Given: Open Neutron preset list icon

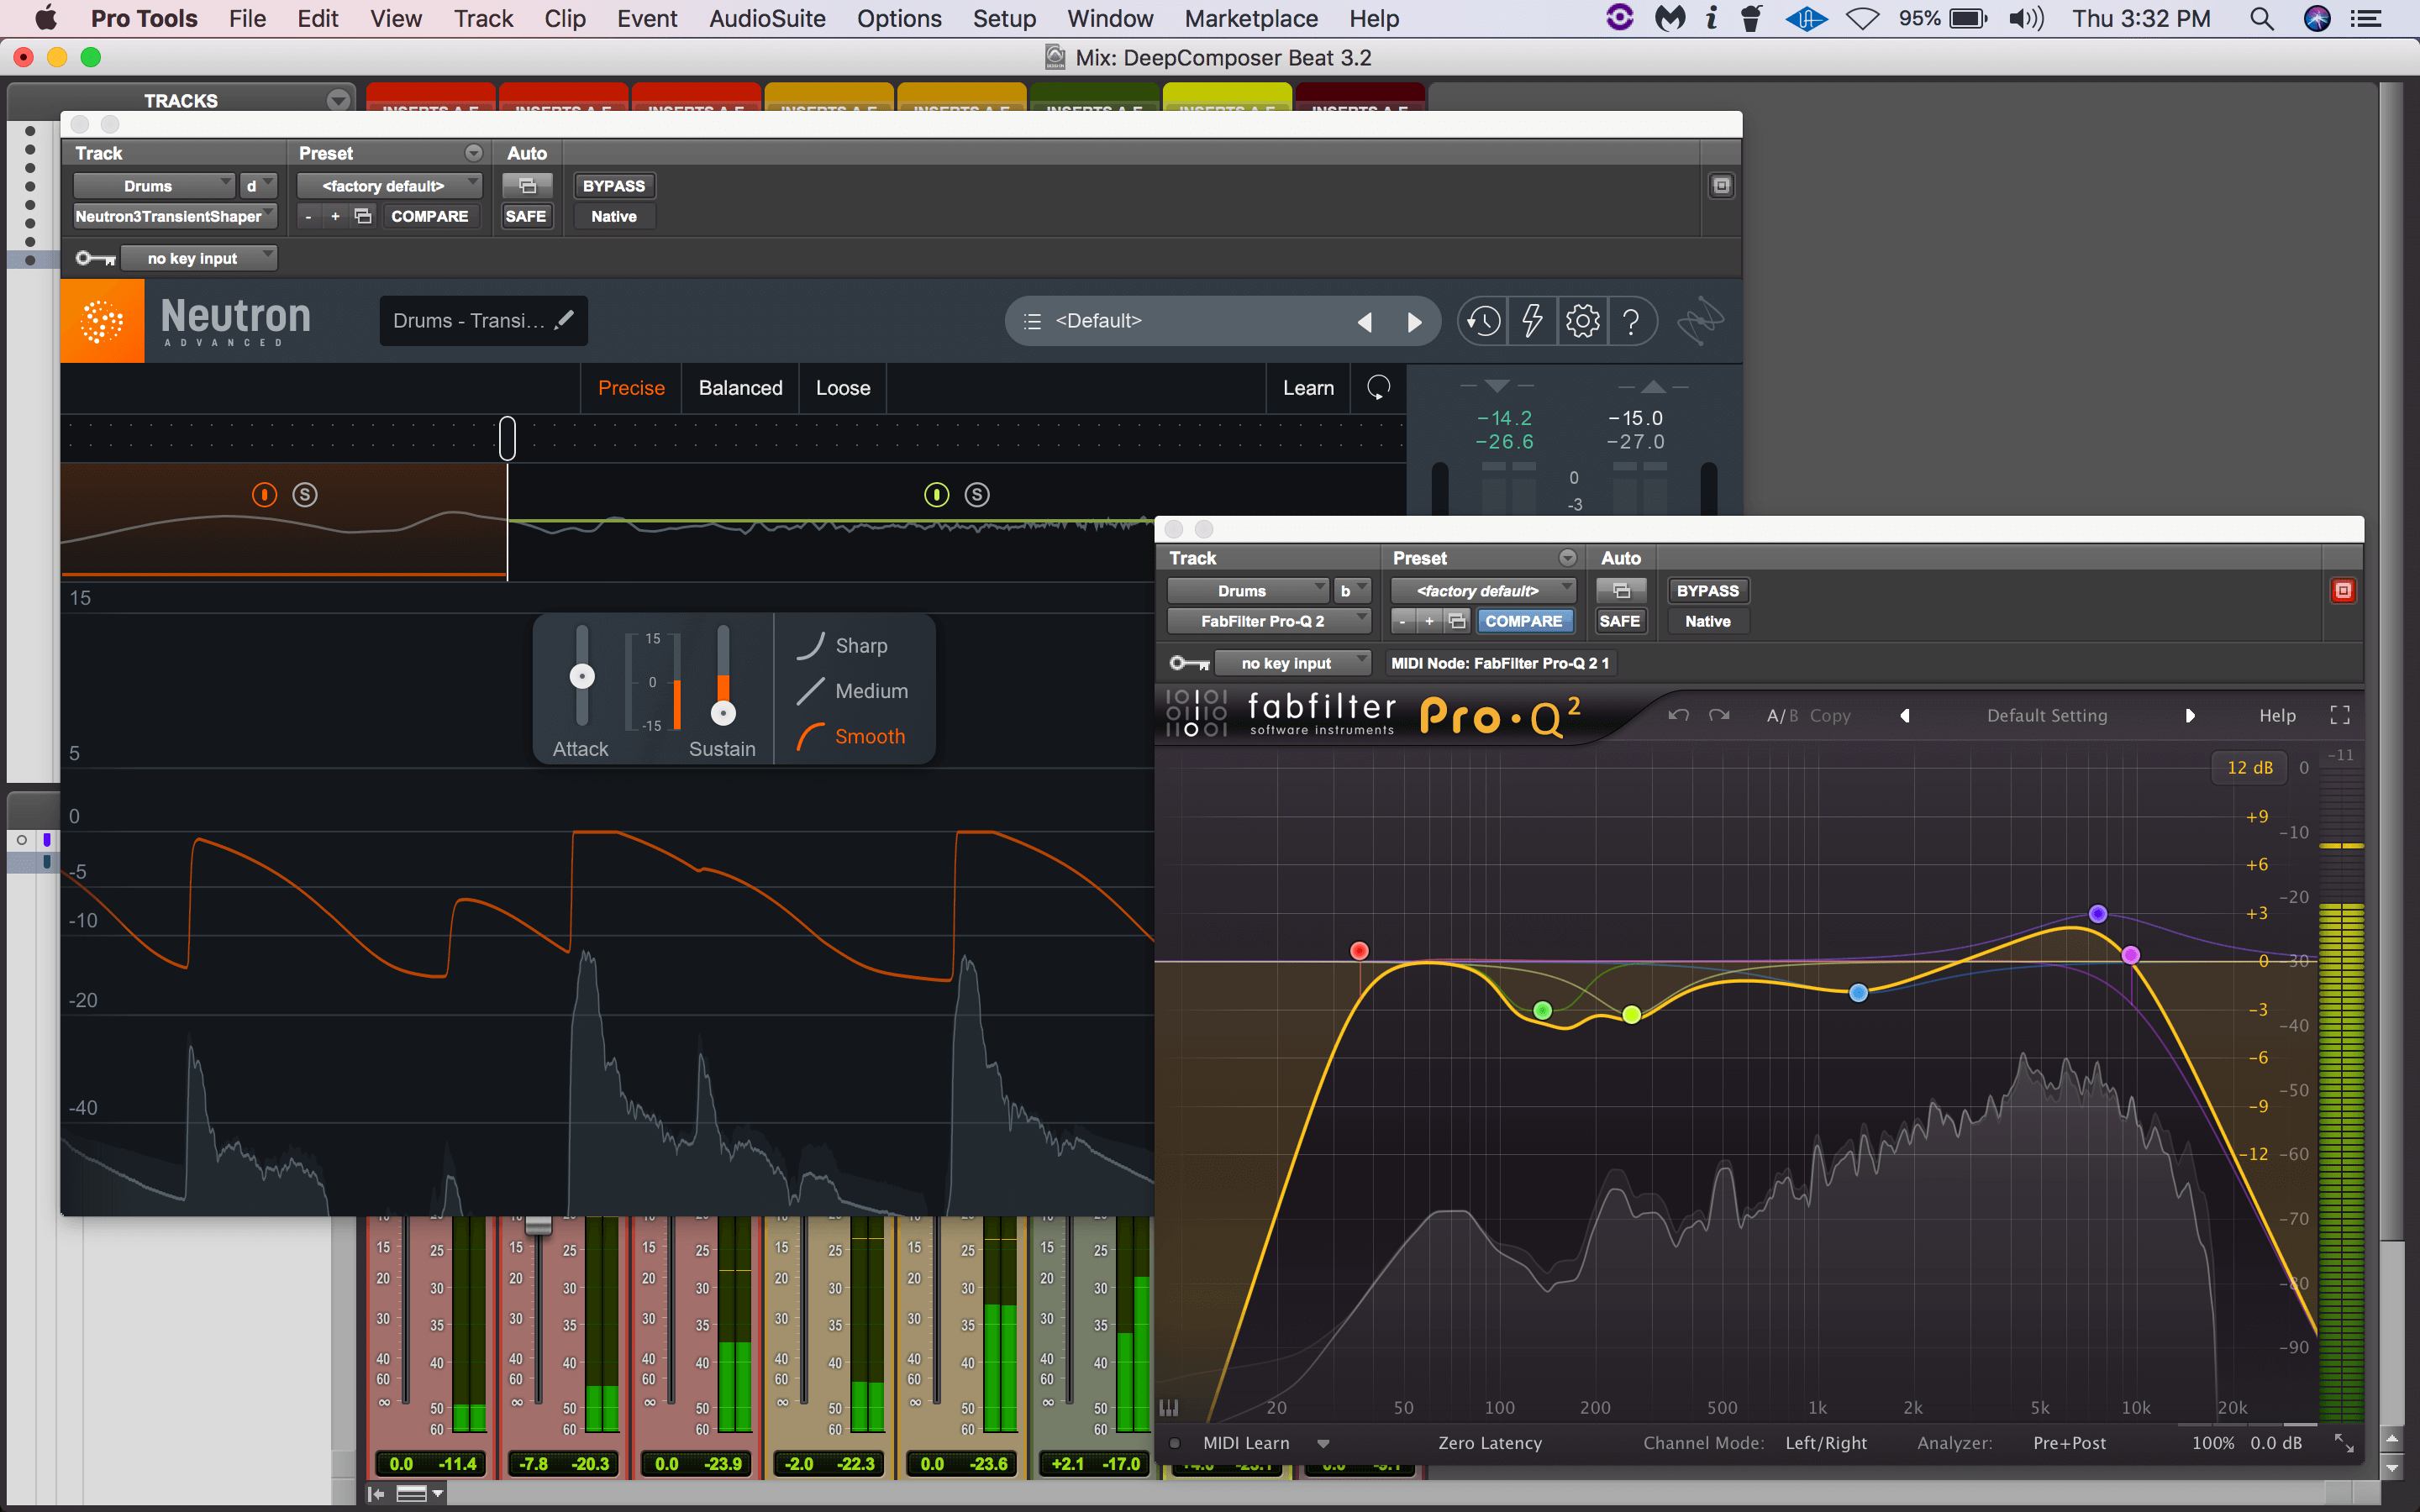Looking at the screenshot, I should pyautogui.click(x=1033, y=321).
